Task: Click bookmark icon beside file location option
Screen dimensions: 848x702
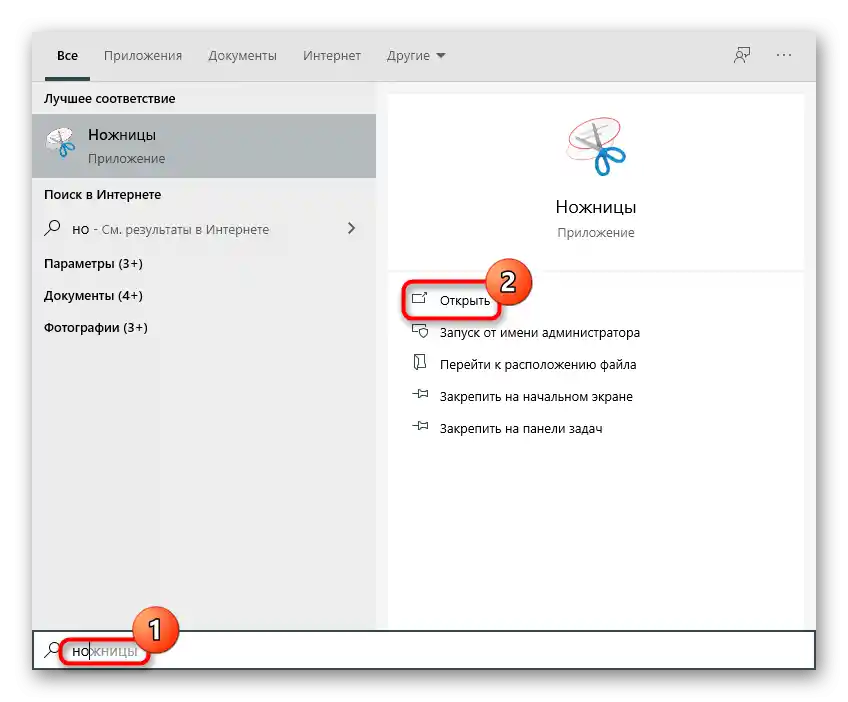Action: click(421, 364)
